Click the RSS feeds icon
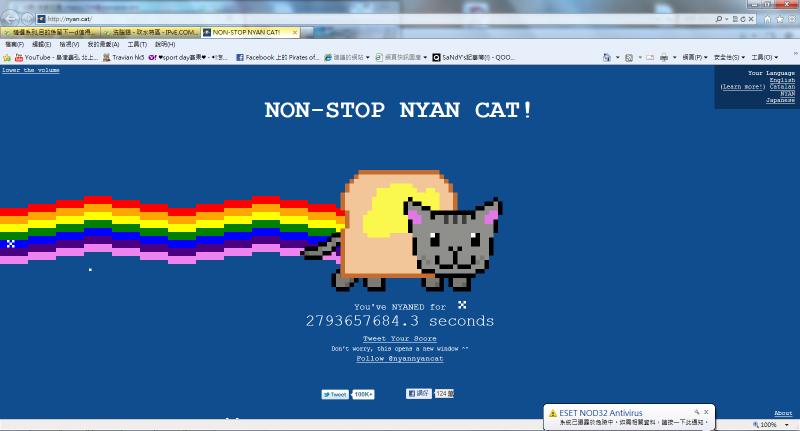This screenshot has height=431, width=800. point(629,58)
